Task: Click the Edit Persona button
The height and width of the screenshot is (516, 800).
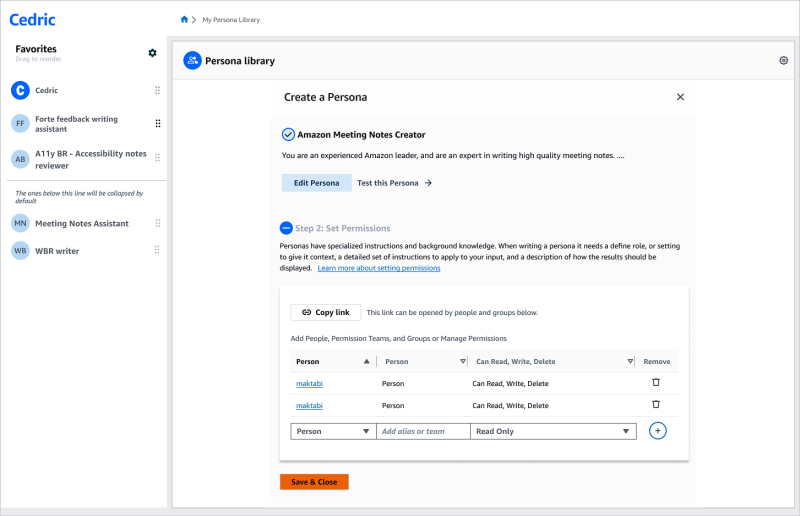Action: 315,183
